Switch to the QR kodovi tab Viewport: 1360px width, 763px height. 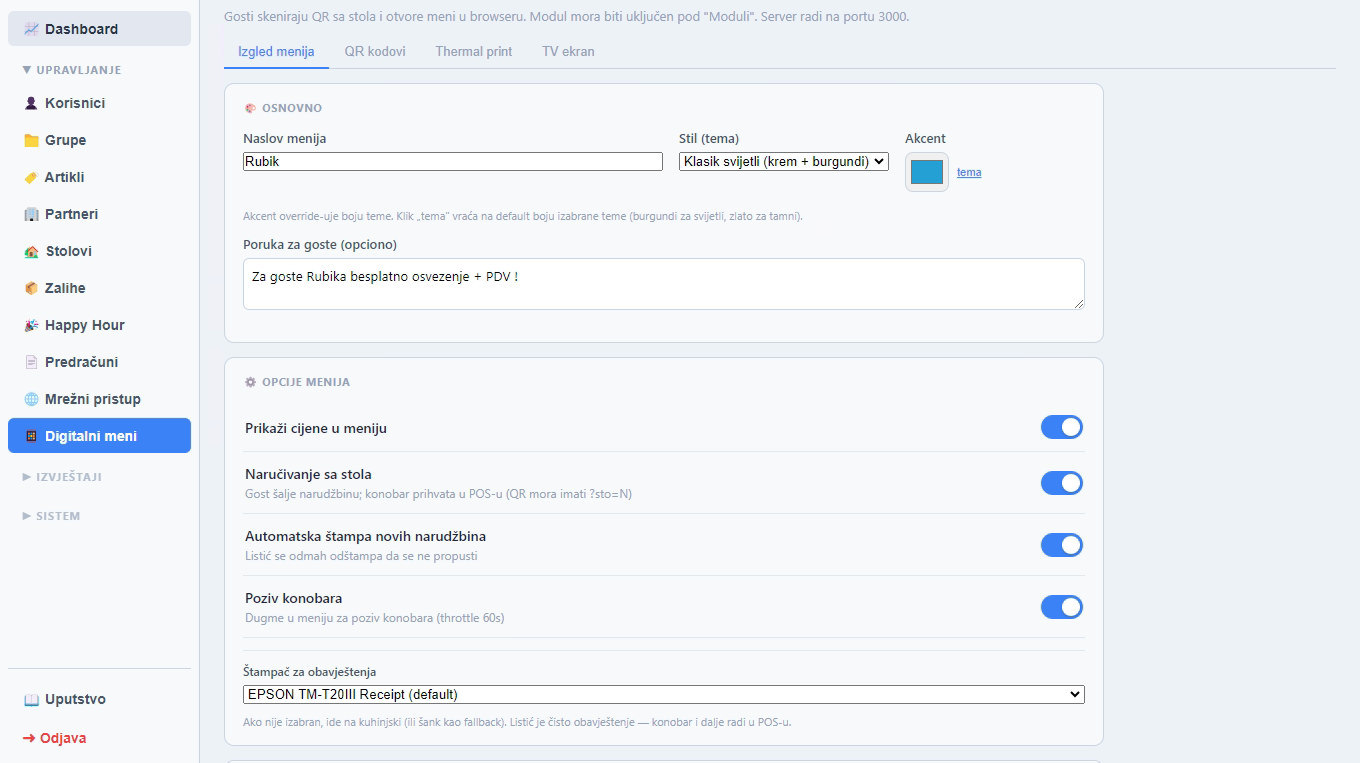click(x=375, y=51)
